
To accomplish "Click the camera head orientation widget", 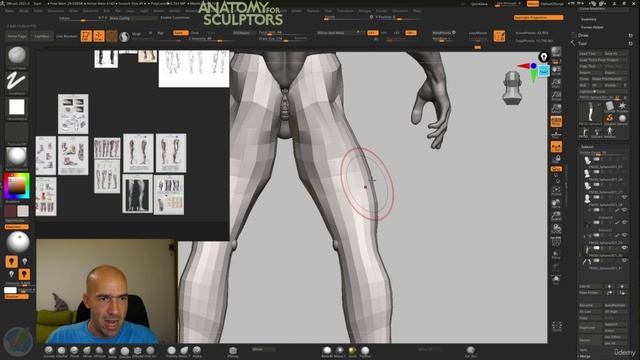I will click(512, 87).
